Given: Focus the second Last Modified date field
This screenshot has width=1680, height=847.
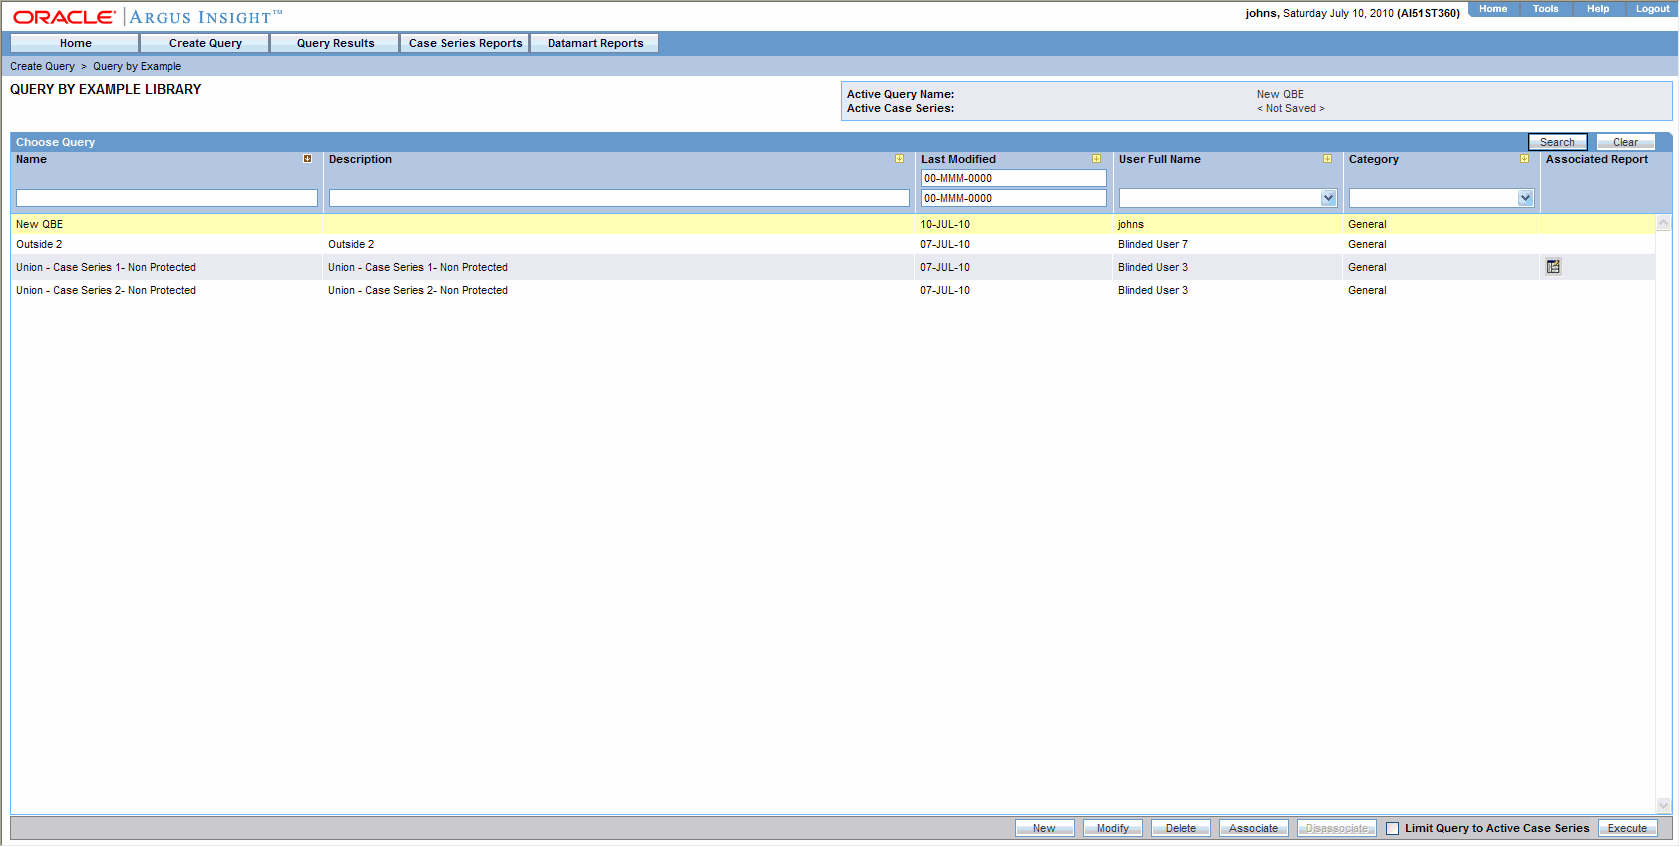Looking at the screenshot, I should click(1013, 198).
